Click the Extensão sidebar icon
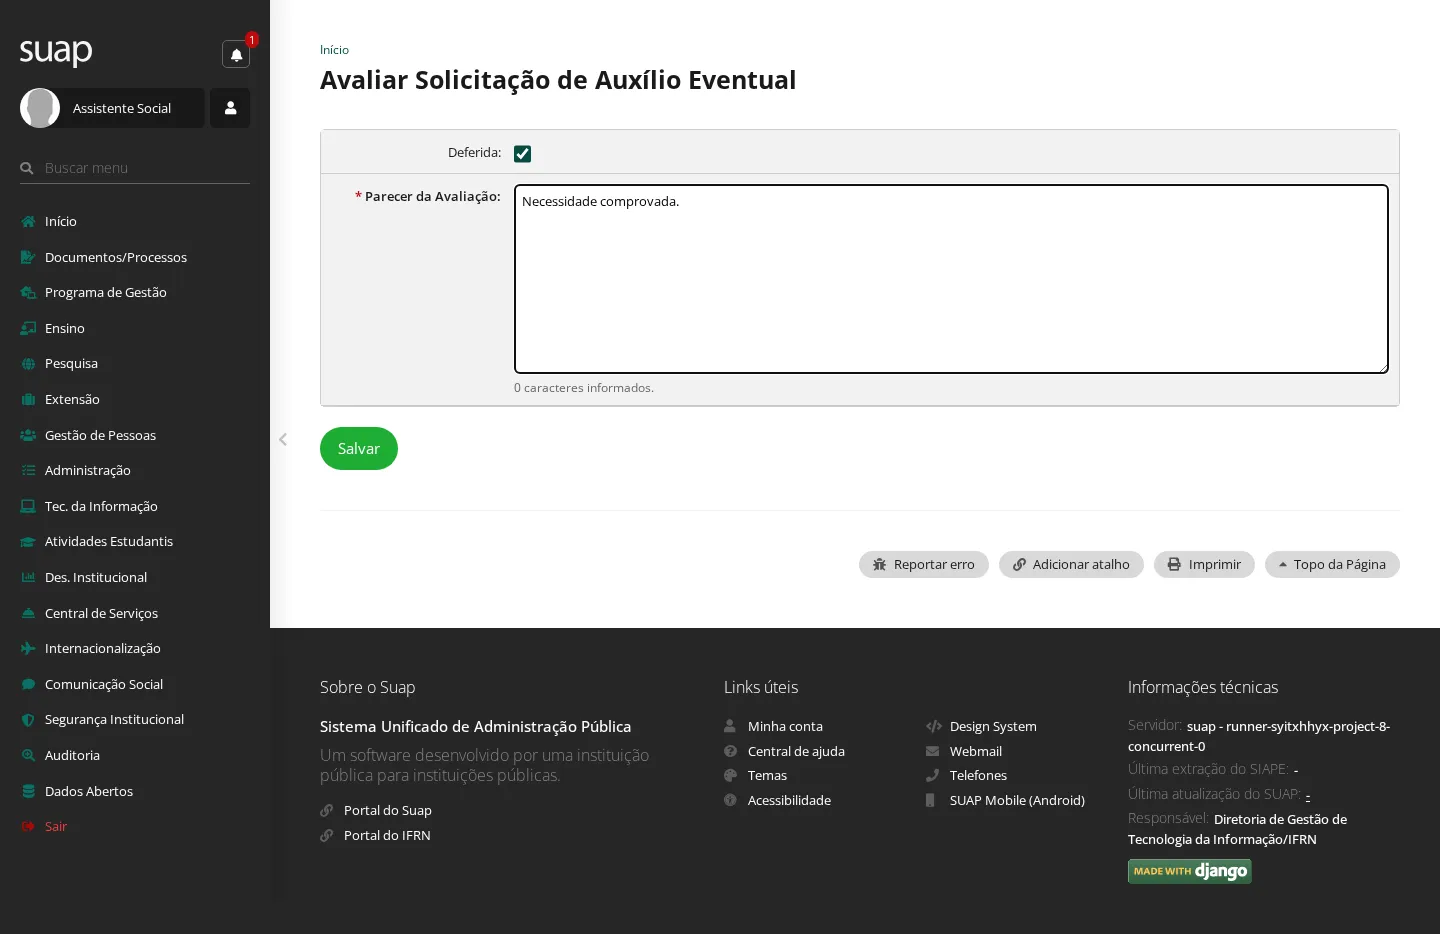Screen dimensions: 1440x934 28,399
